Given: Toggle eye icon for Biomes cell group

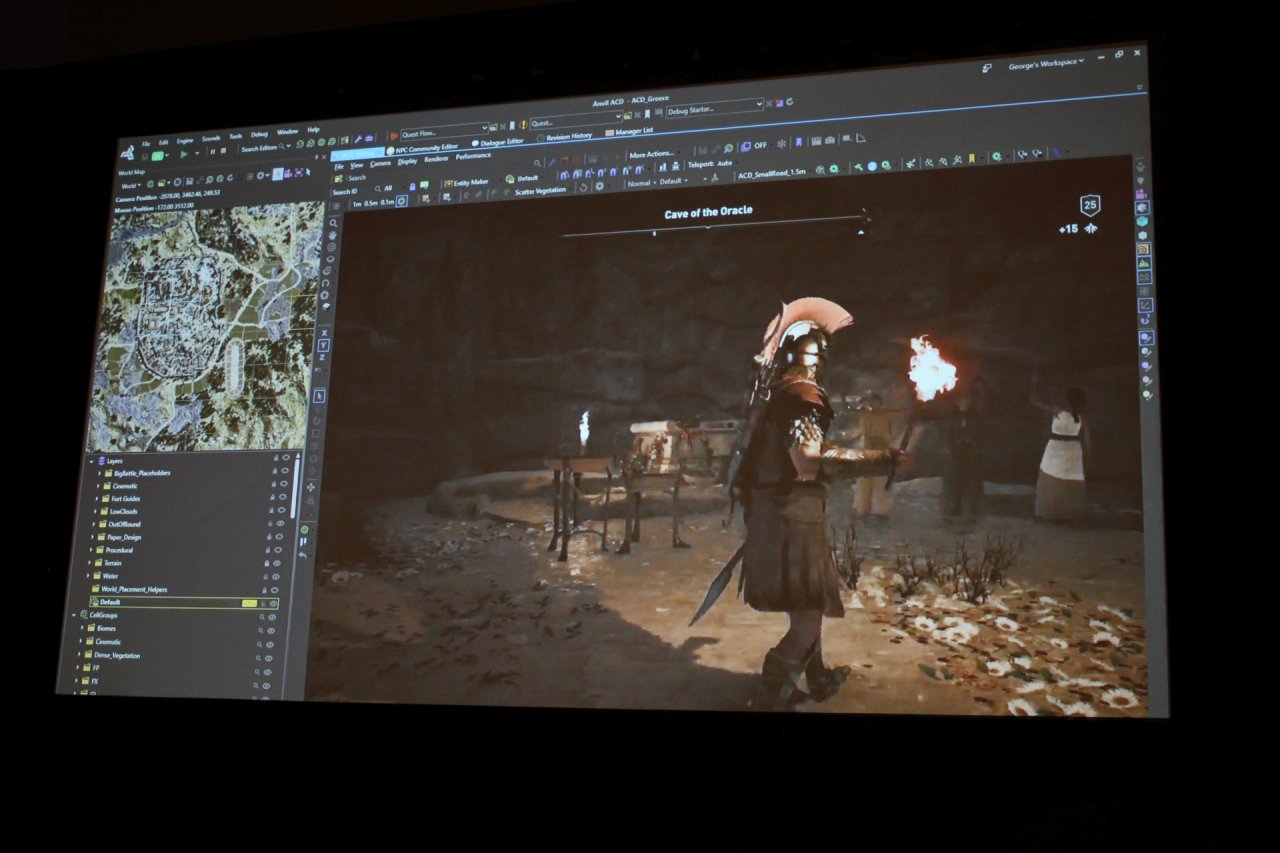Looking at the screenshot, I should [x=271, y=631].
